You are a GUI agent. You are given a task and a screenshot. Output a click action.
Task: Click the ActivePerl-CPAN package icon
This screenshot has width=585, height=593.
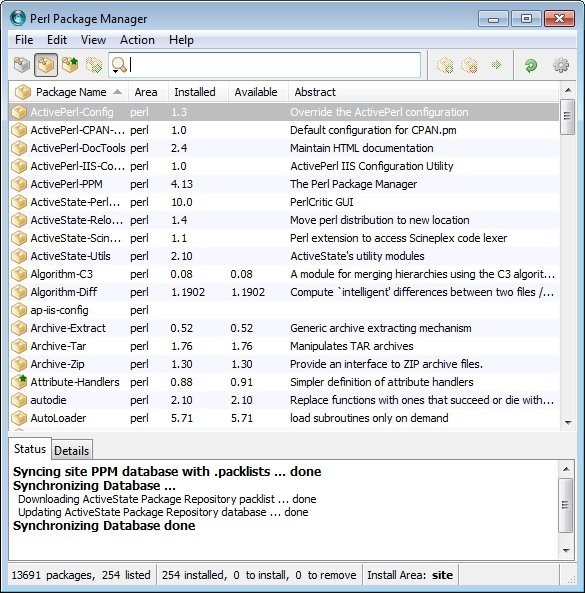[19, 130]
